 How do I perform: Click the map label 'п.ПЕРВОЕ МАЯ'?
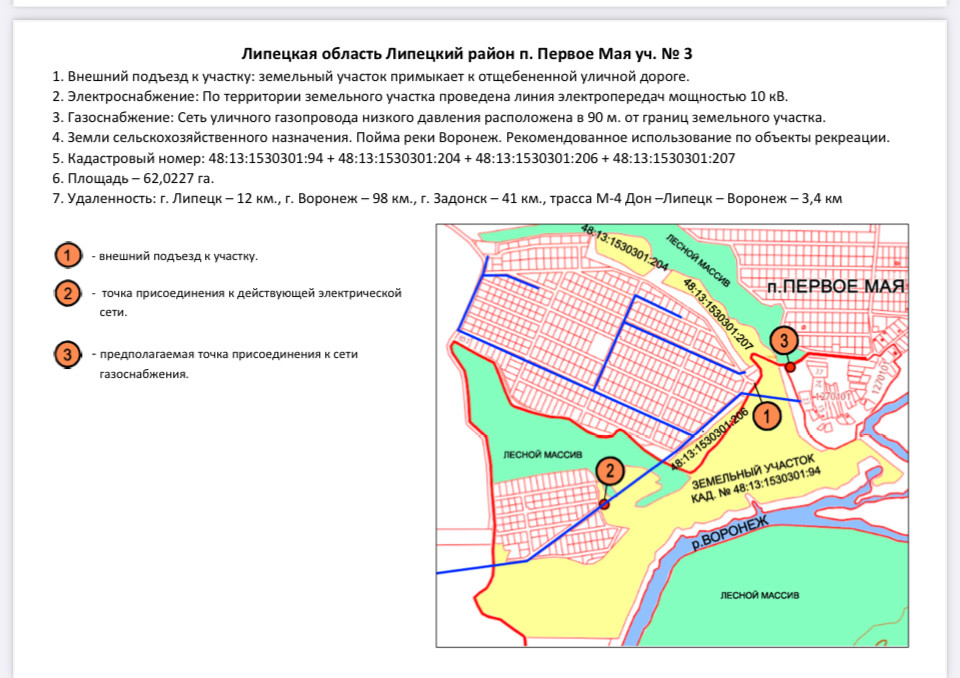coord(836,287)
